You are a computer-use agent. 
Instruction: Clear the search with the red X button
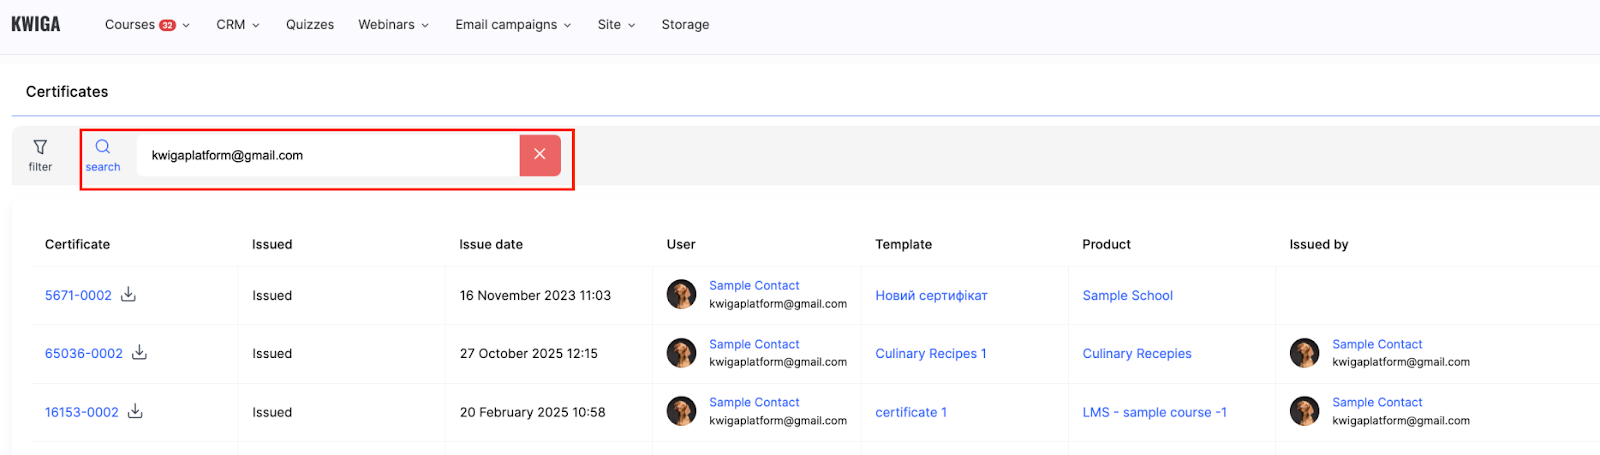click(x=540, y=155)
